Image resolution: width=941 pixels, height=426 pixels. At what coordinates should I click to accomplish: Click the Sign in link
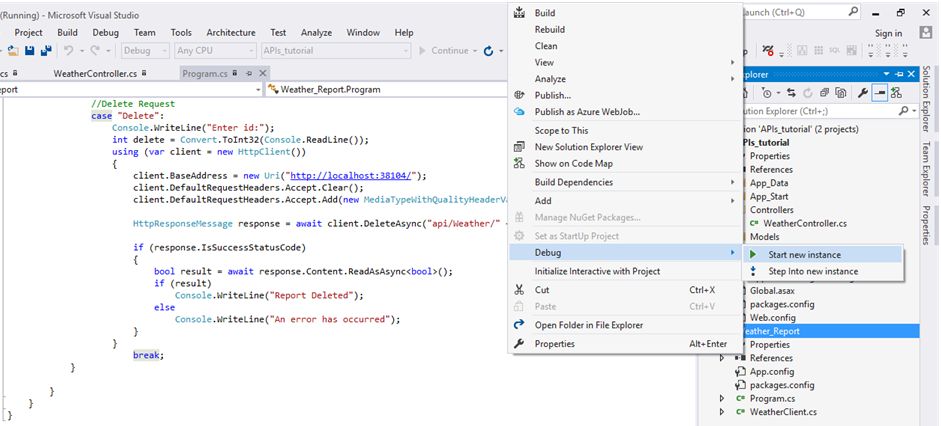(x=888, y=34)
